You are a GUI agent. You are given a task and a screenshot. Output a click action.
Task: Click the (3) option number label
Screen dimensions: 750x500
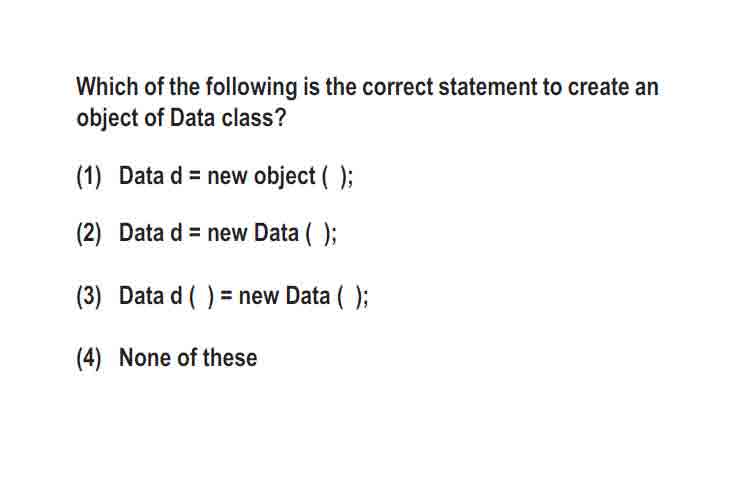(89, 296)
